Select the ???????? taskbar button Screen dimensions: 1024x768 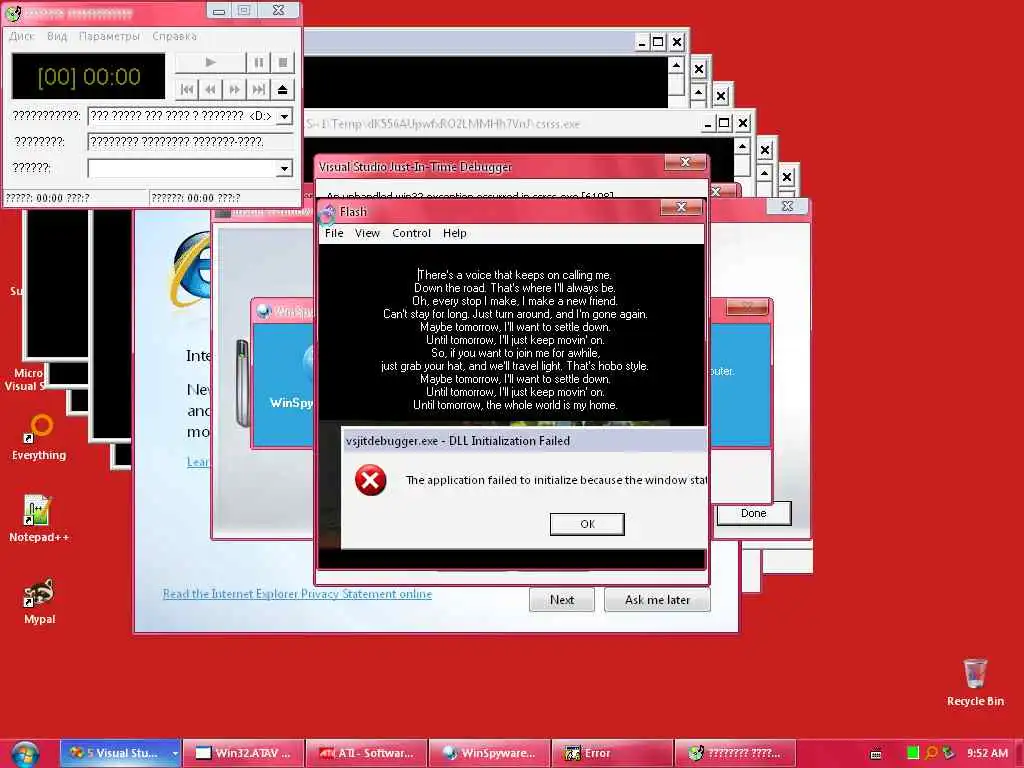735,753
